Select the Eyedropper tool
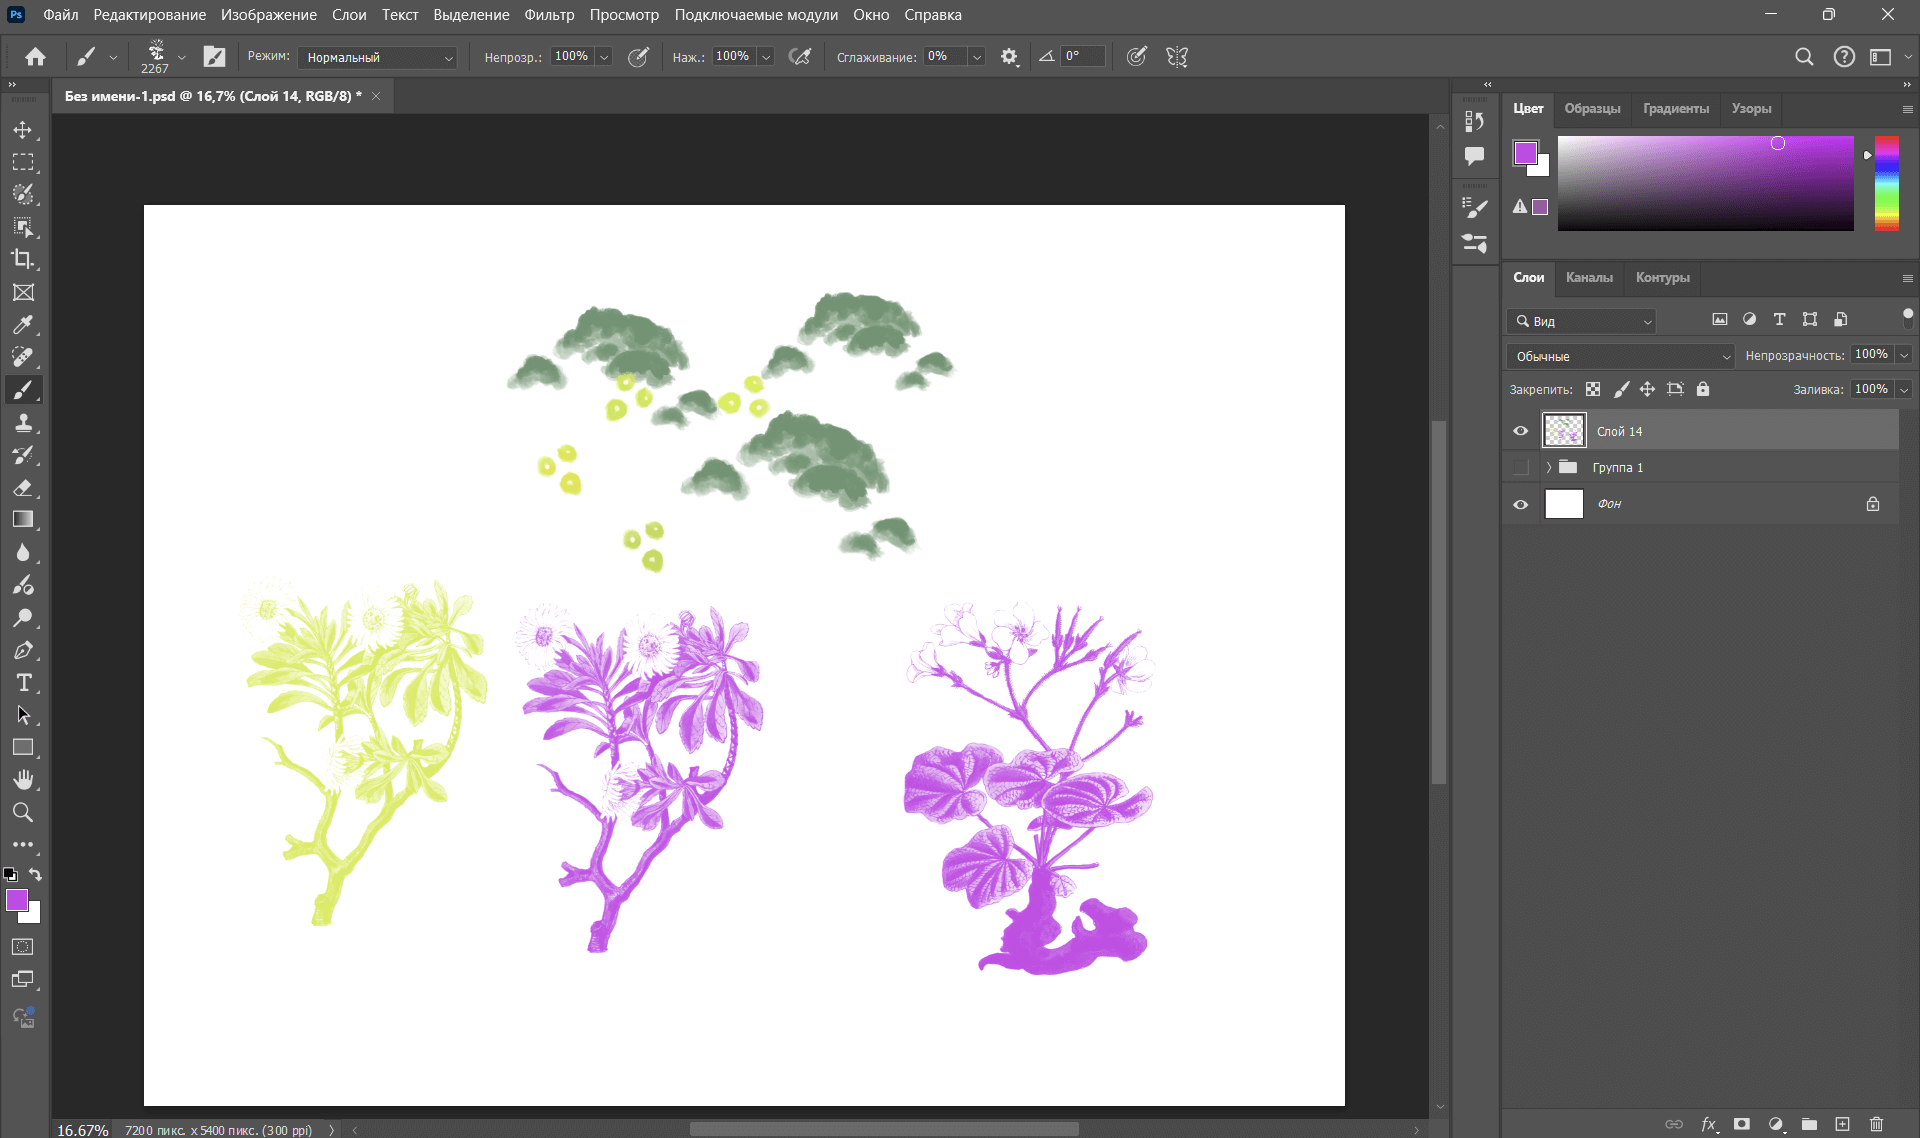The width and height of the screenshot is (1920, 1138). [x=23, y=324]
